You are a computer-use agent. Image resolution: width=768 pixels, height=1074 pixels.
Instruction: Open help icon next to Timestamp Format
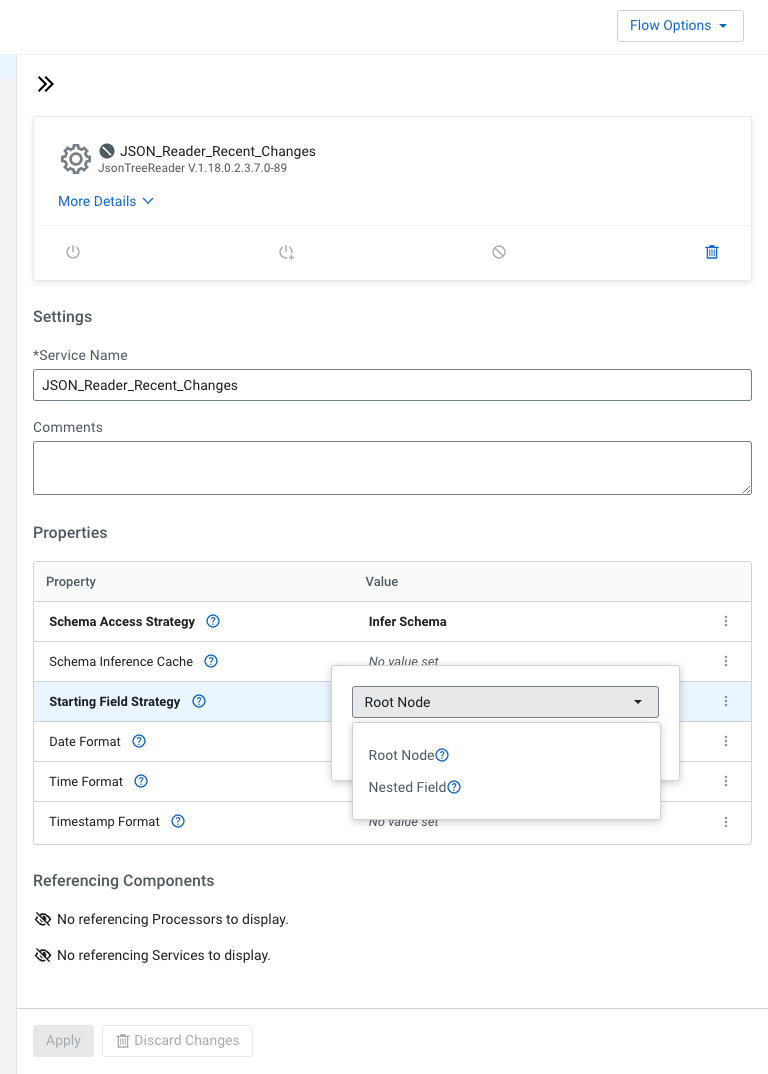[x=178, y=821]
